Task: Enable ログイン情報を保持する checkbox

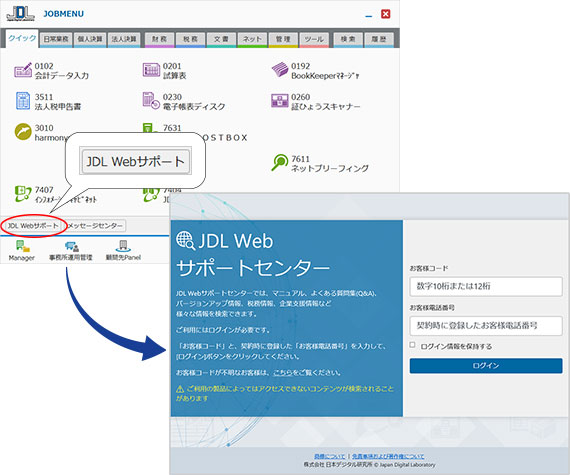Action: tap(412, 345)
